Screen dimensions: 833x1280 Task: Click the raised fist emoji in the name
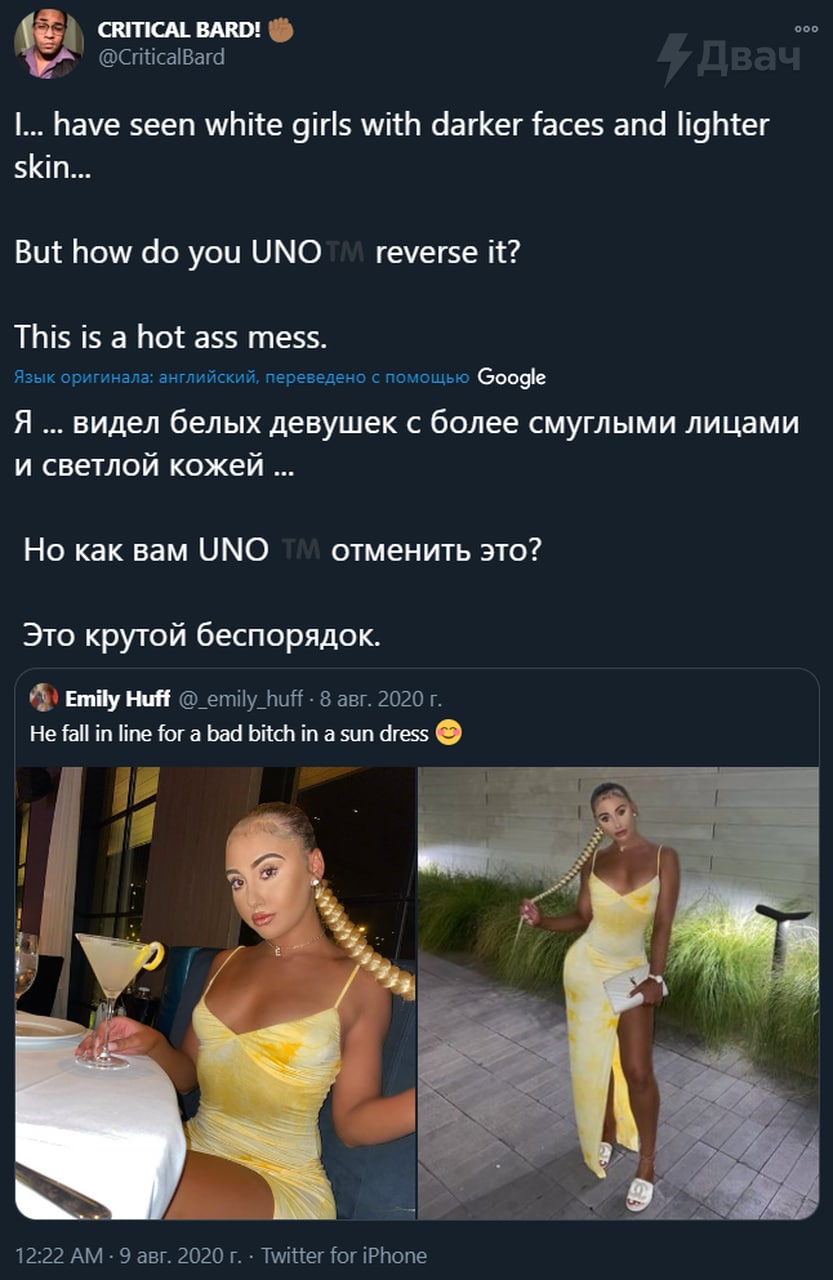(x=281, y=30)
